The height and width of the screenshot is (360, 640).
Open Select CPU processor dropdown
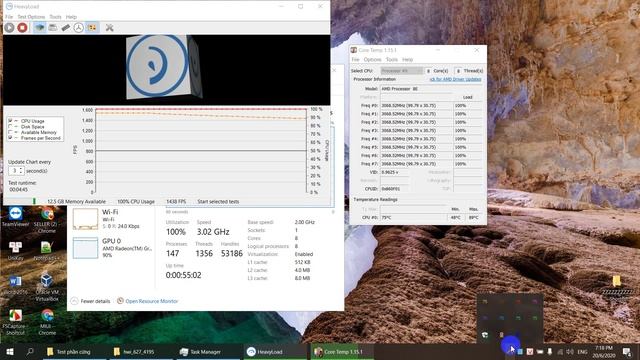[402, 71]
